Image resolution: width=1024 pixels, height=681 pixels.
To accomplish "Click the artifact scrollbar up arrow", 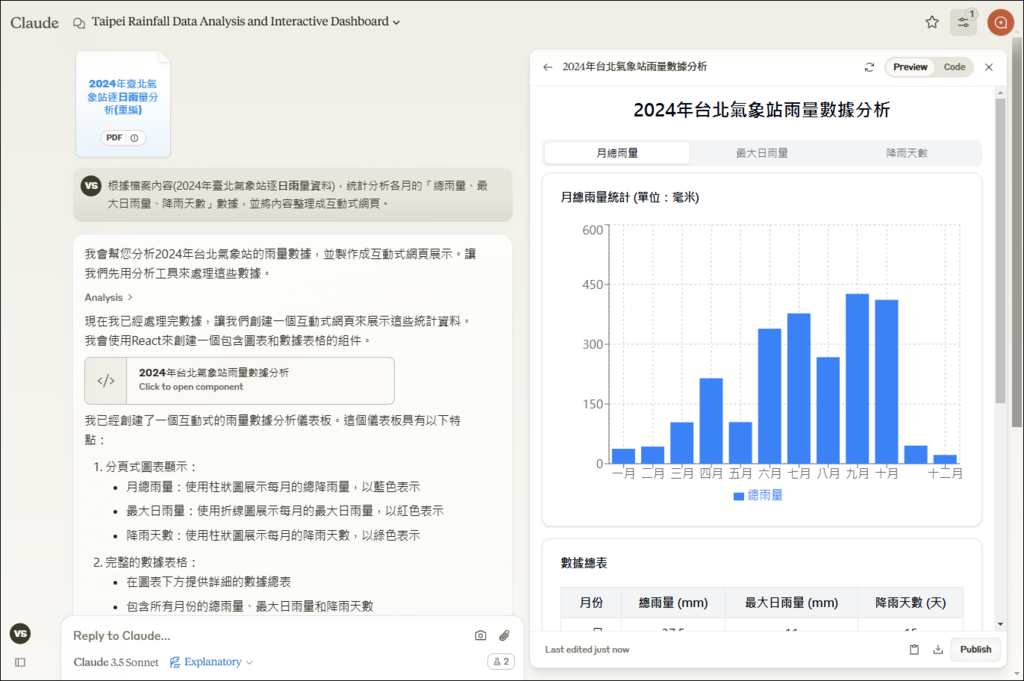I will 1000,93.
